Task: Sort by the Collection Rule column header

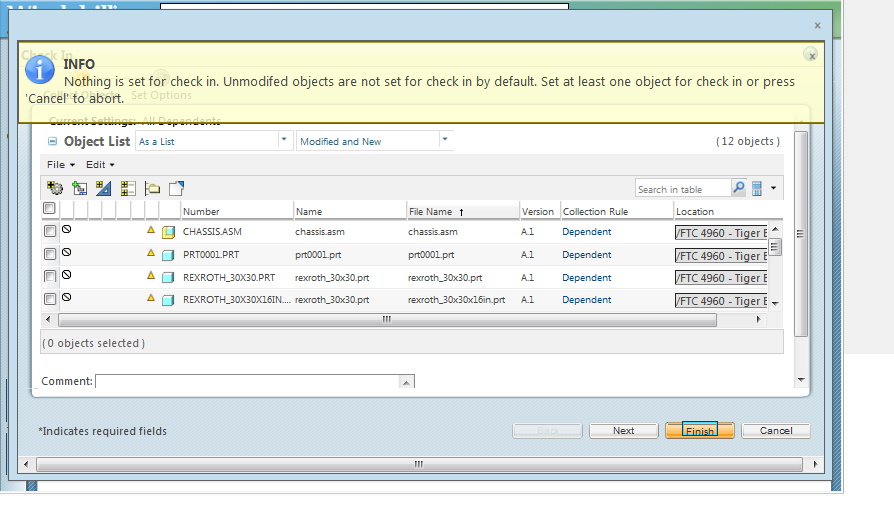Action: coord(595,211)
